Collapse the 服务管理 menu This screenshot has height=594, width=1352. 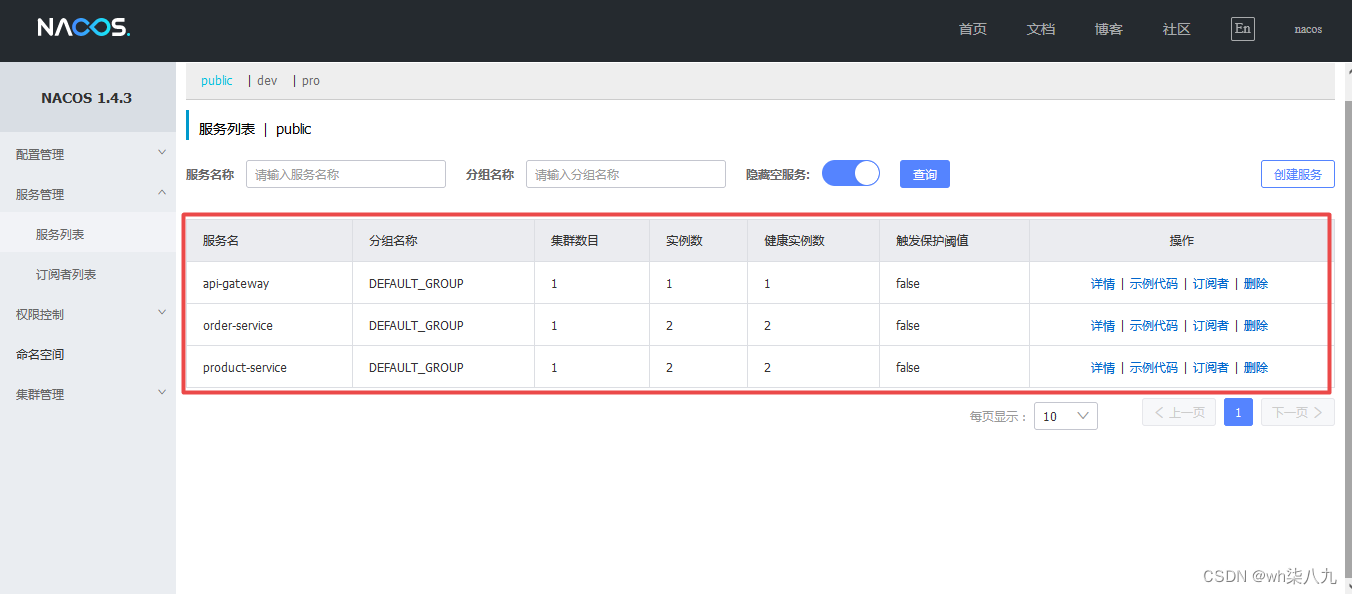point(88,194)
